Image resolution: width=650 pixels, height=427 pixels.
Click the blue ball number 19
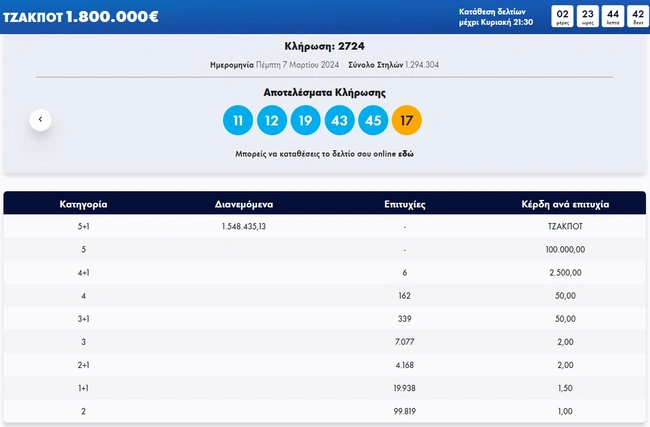coord(306,120)
